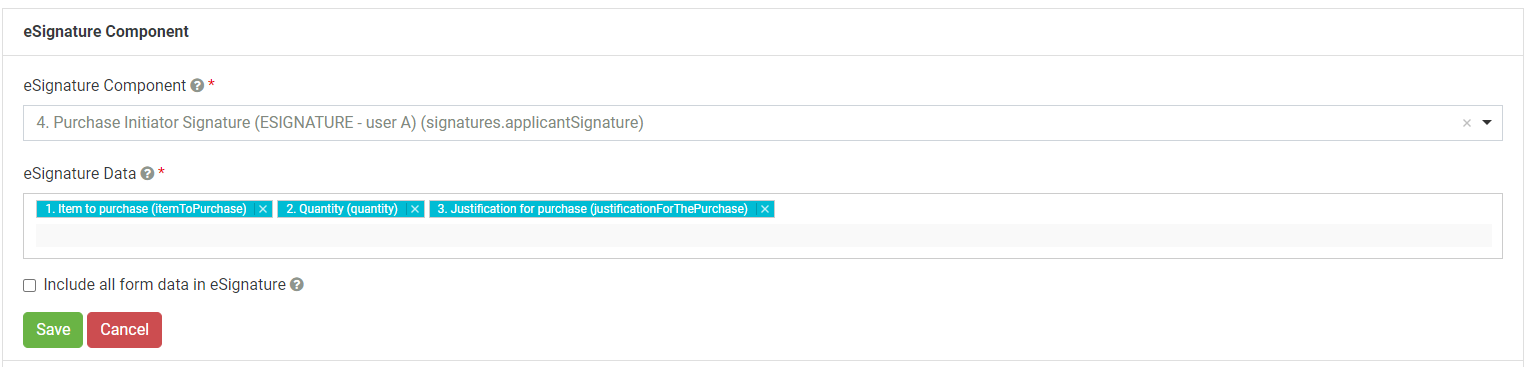
Task: Remove the Item to purchase tag
Action: click(262, 209)
